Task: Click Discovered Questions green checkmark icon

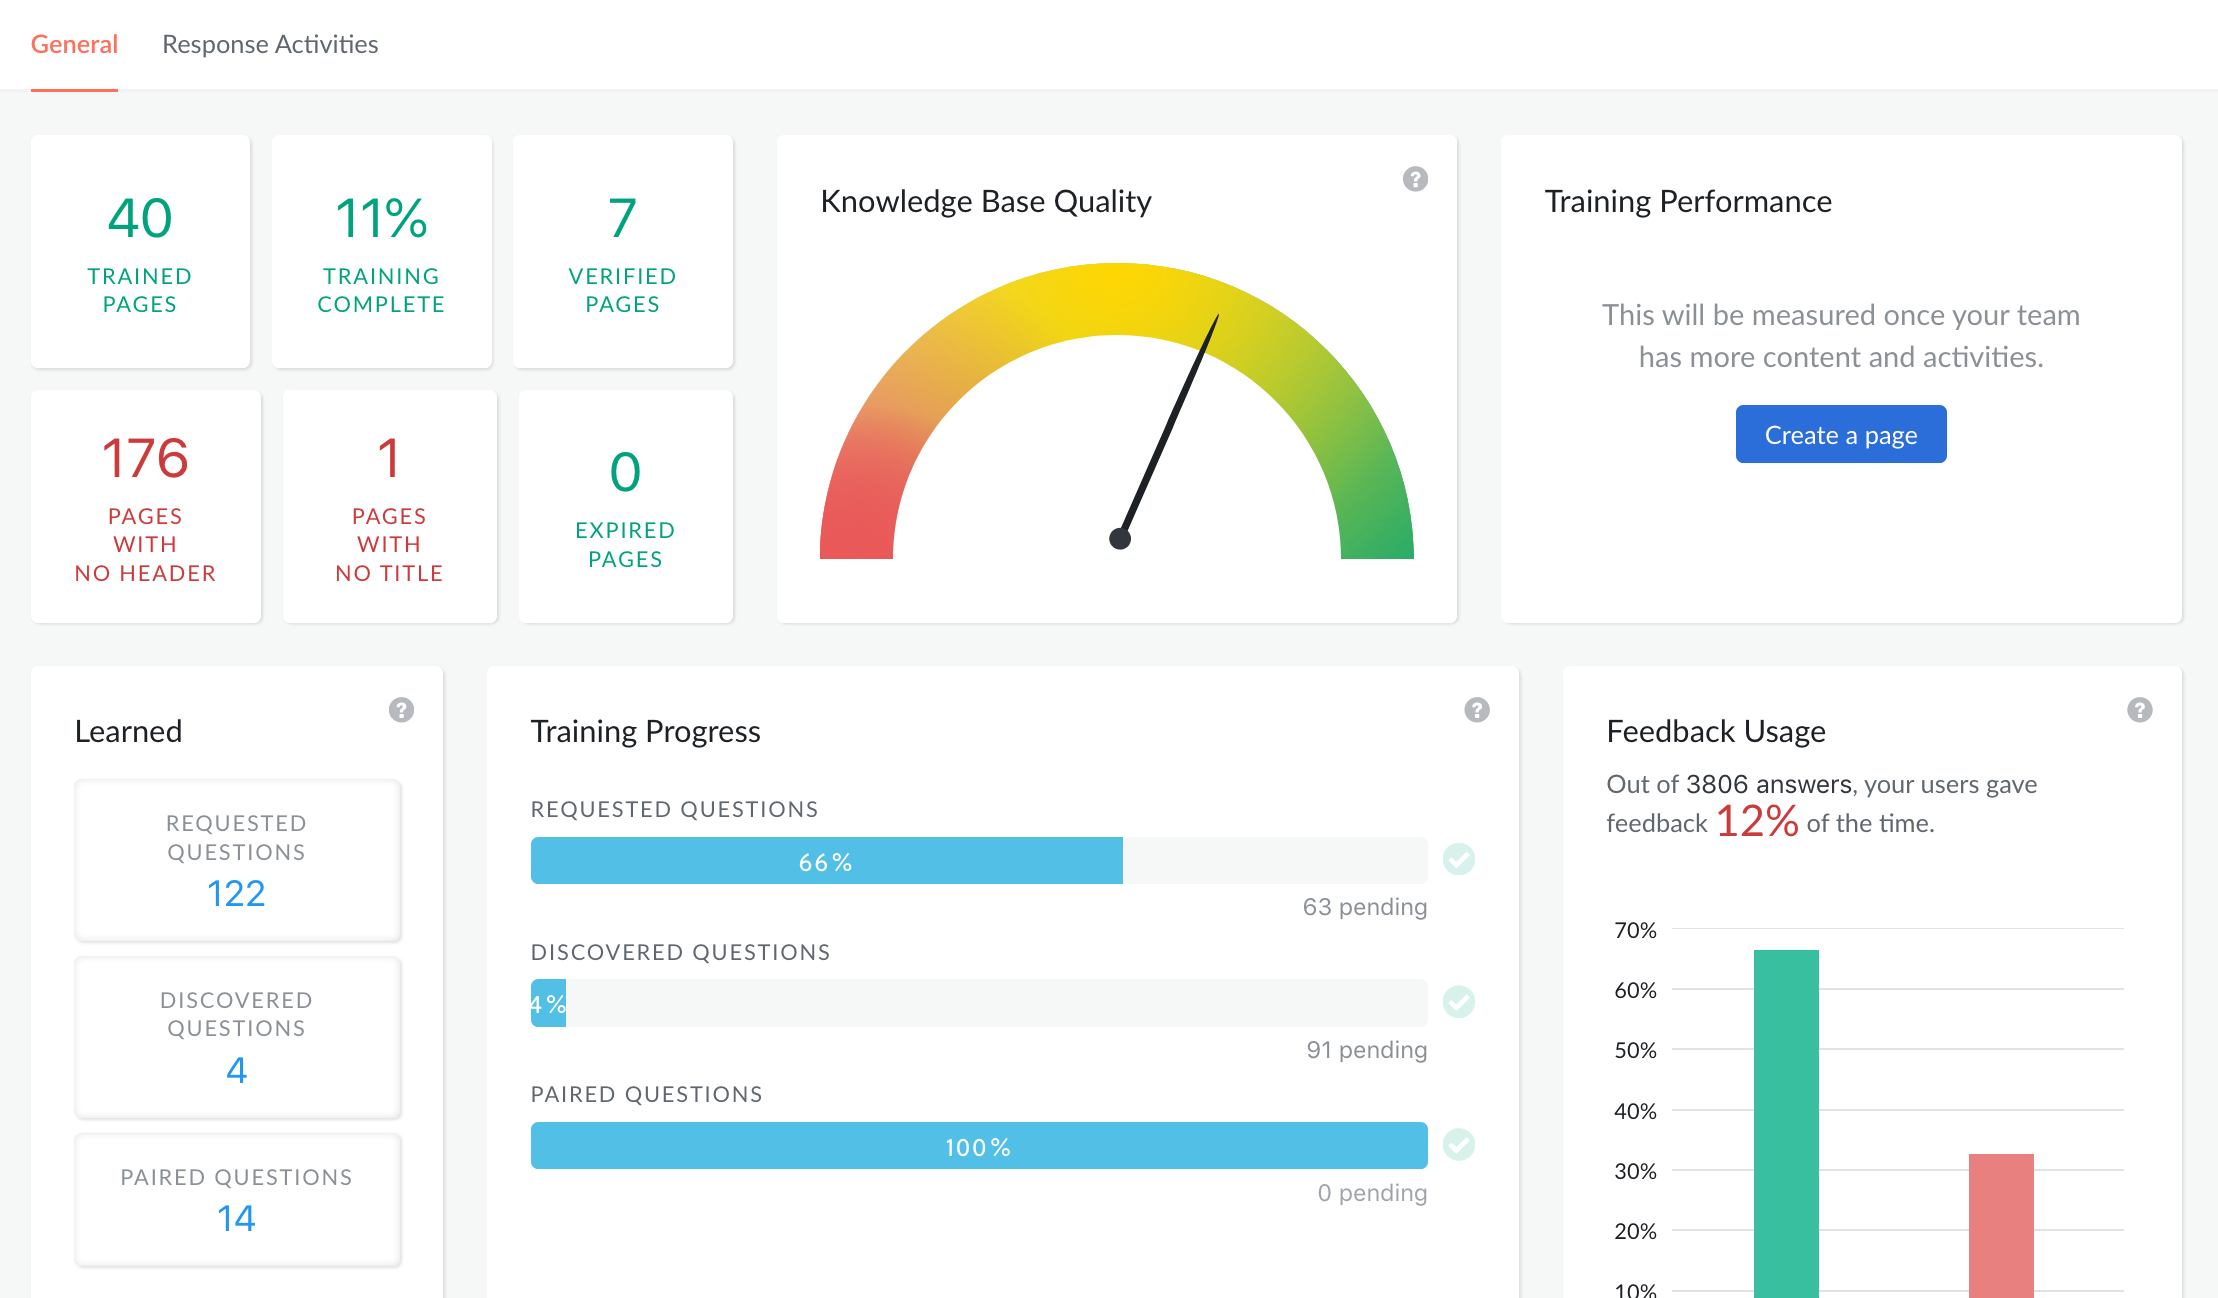Action: (1459, 1002)
